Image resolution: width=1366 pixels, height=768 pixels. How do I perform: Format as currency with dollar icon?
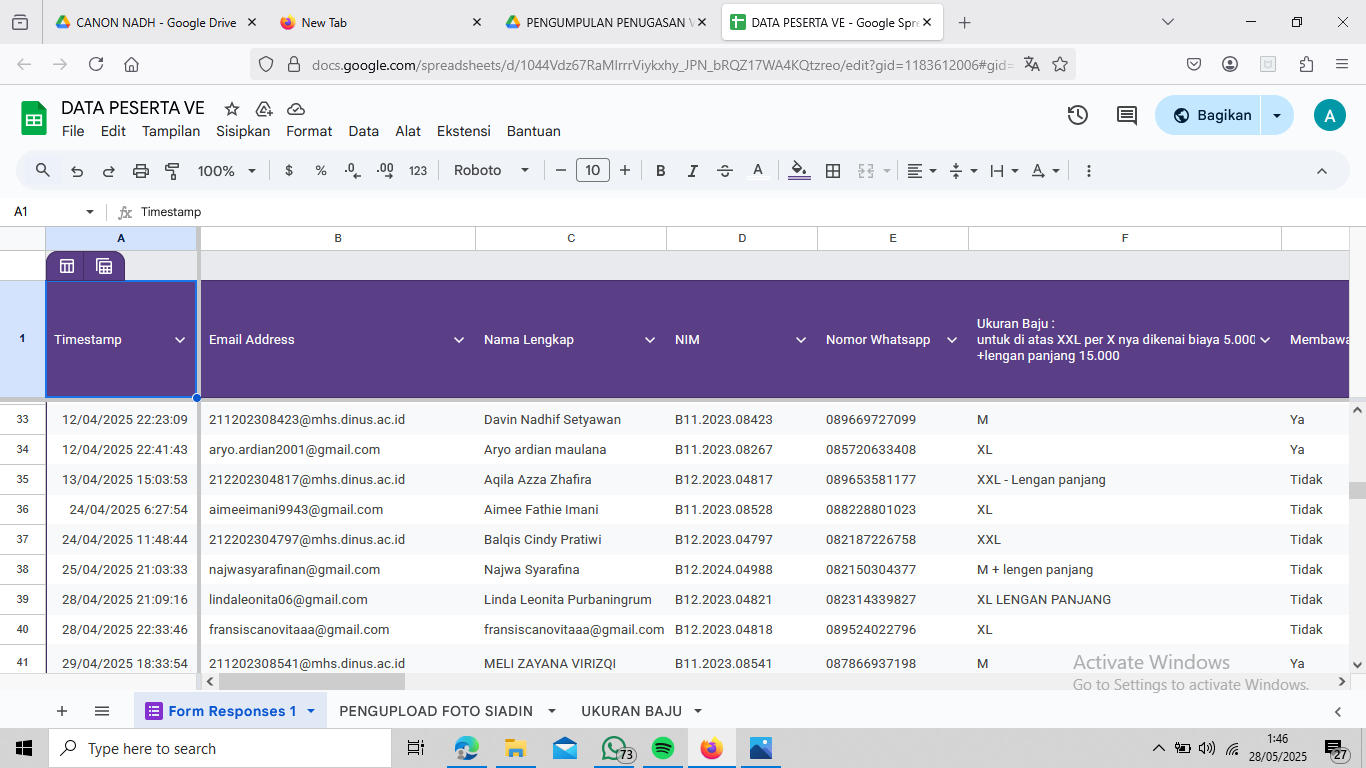289,171
